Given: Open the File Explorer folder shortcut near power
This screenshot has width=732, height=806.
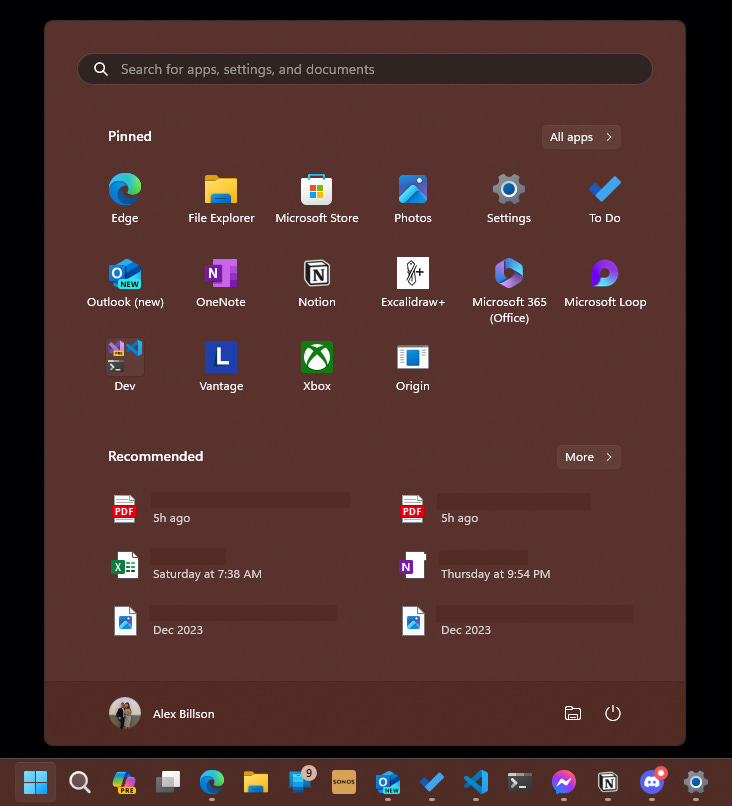Looking at the screenshot, I should click(573, 713).
